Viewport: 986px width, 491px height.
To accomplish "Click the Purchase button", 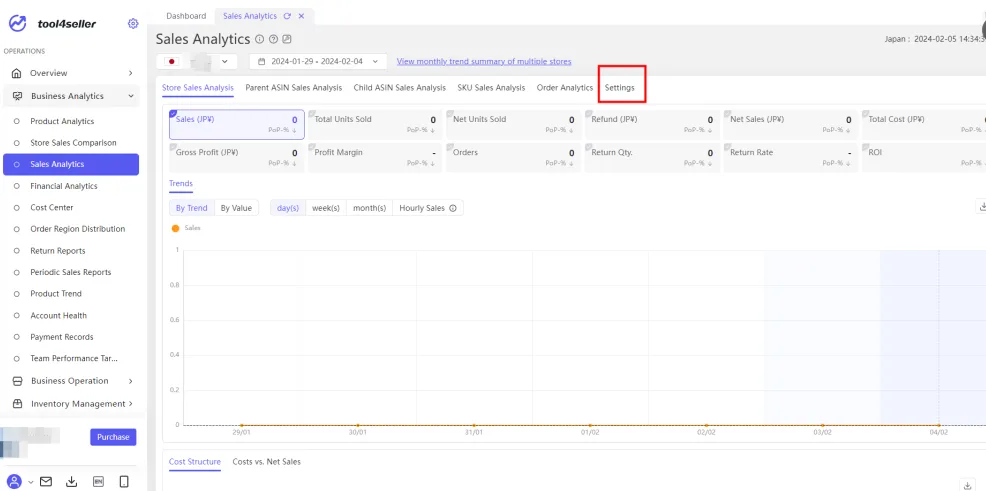I will [113, 437].
